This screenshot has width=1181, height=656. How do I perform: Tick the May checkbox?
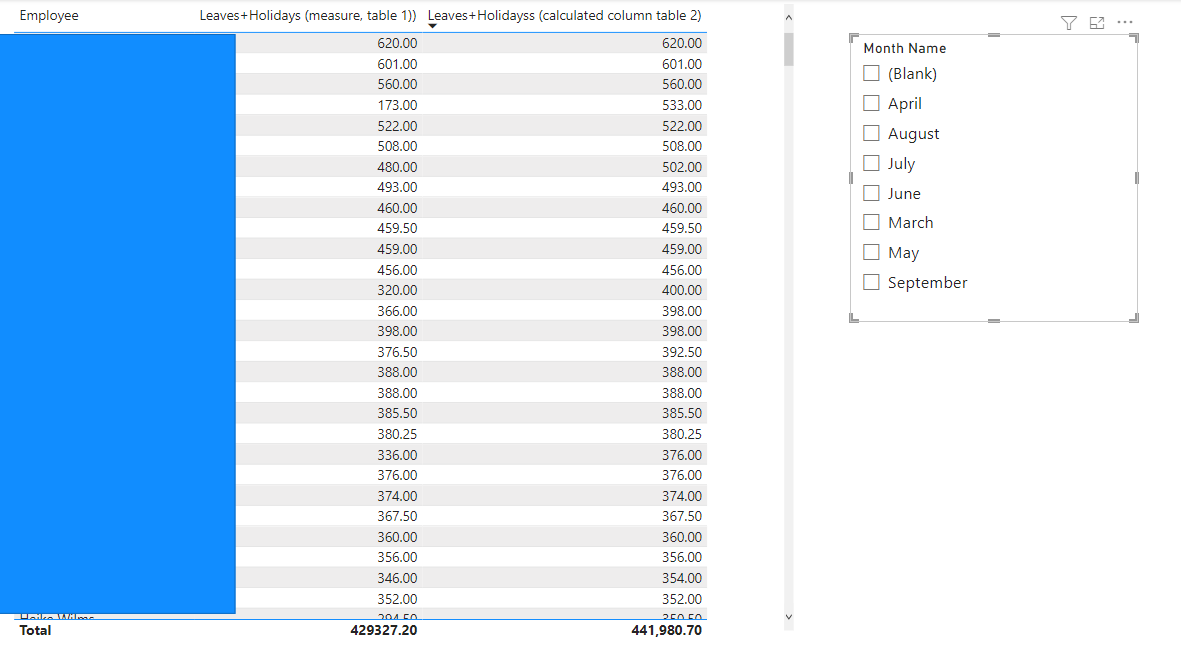click(x=871, y=252)
